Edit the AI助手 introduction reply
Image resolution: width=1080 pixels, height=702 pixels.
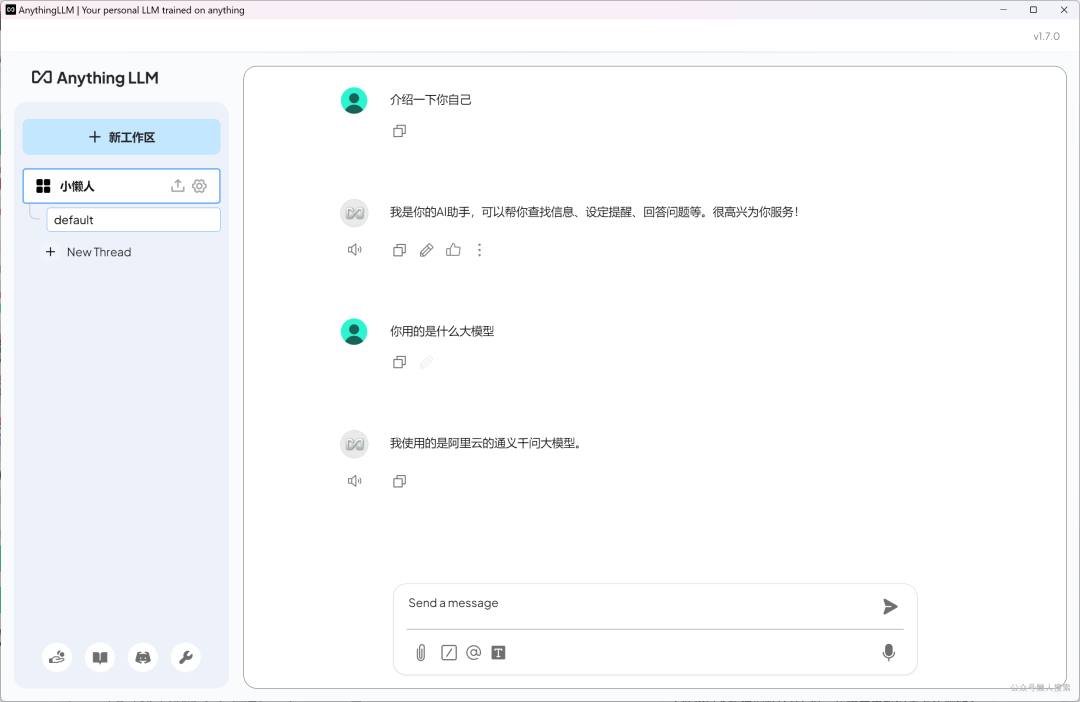tap(426, 250)
